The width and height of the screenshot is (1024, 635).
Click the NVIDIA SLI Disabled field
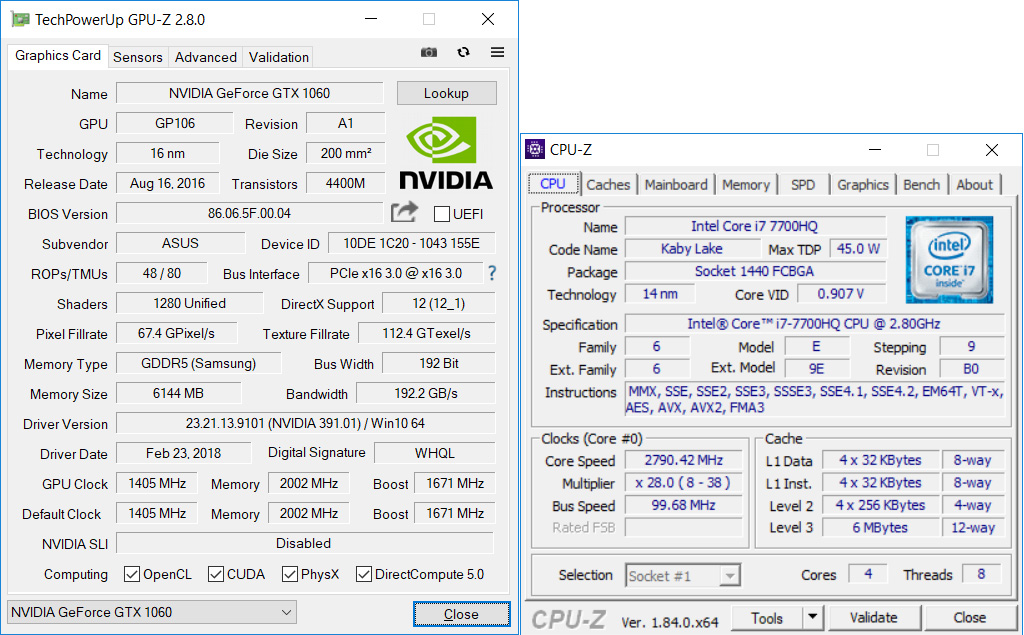coord(304,543)
